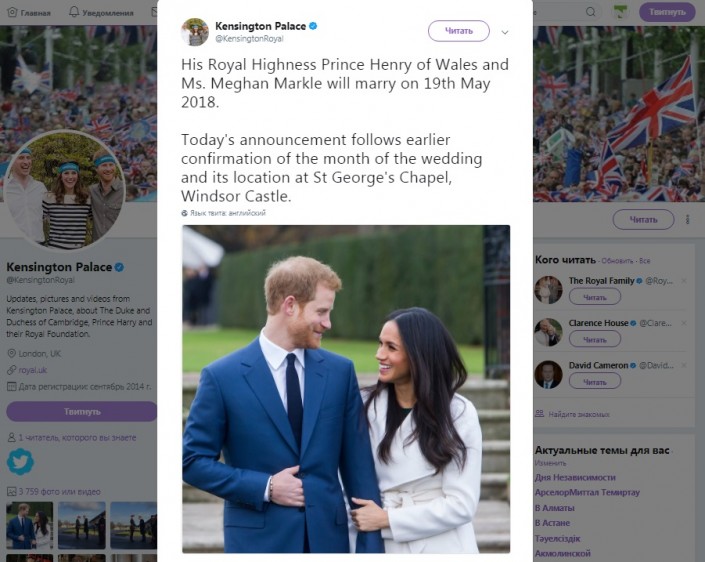Click David Cameron's profile avatar
The image size is (705, 562).
pos(548,374)
